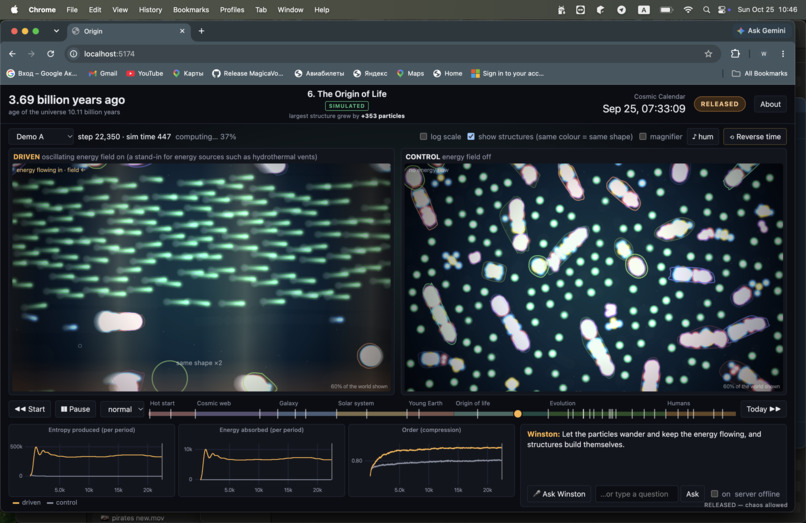806x523 pixels.
Task: Open the Chrome three-dot menu
Action: click(x=782, y=53)
